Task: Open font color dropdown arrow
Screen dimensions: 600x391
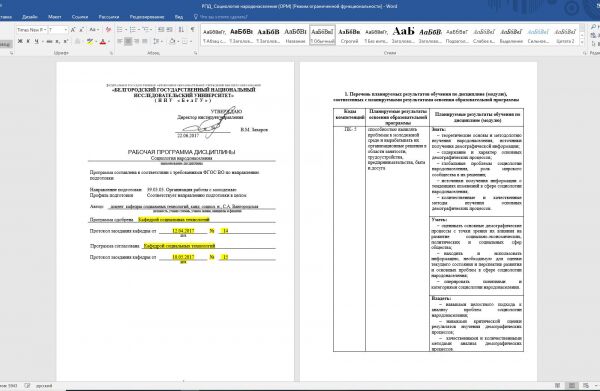Action: 108,41
